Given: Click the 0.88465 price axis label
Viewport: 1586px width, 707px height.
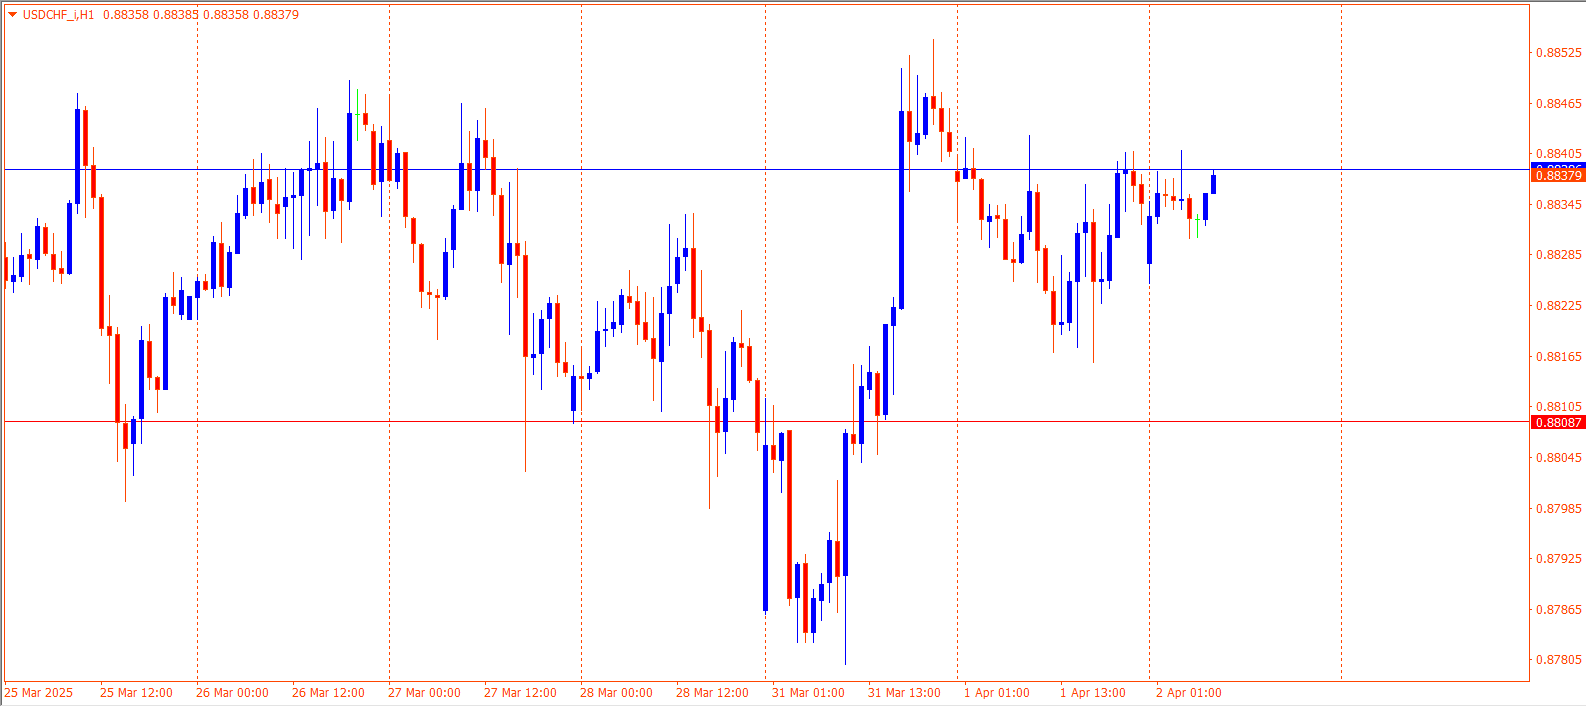Looking at the screenshot, I should [1559, 104].
